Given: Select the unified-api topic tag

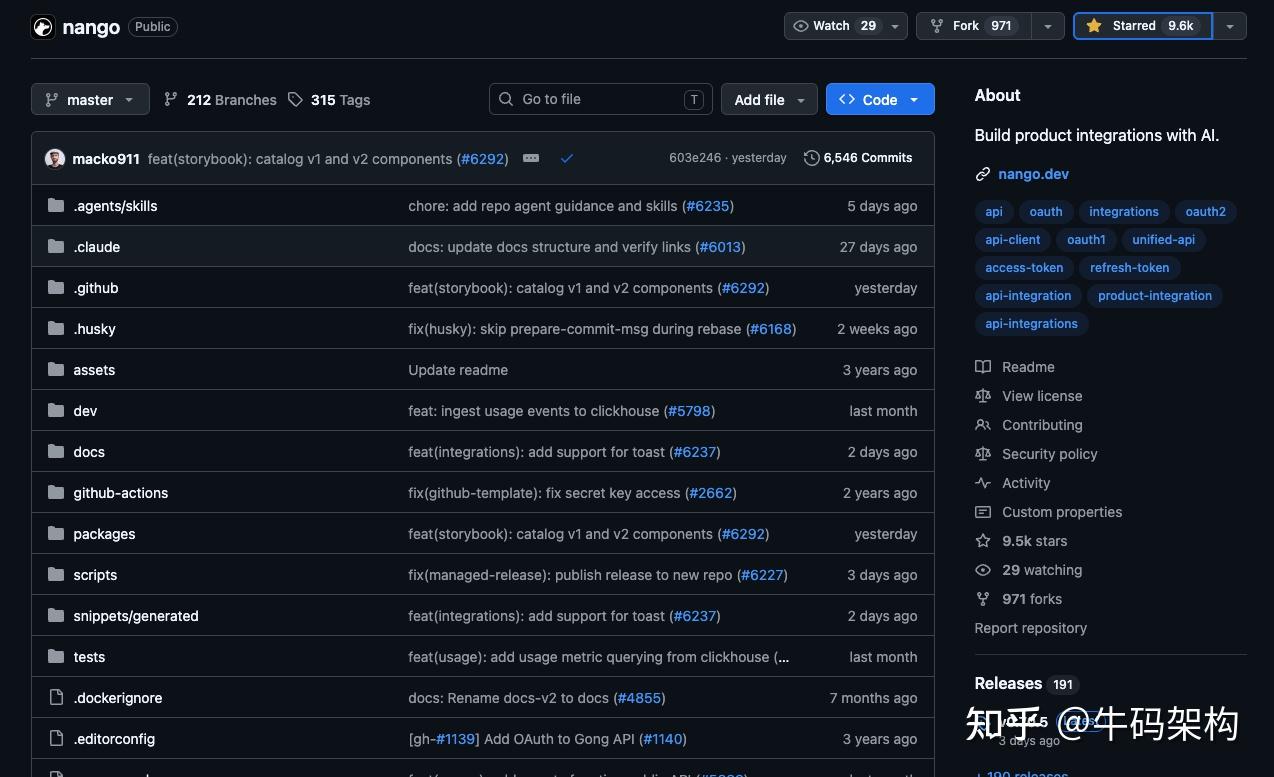Looking at the screenshot, I should [x=1163, y=240].
